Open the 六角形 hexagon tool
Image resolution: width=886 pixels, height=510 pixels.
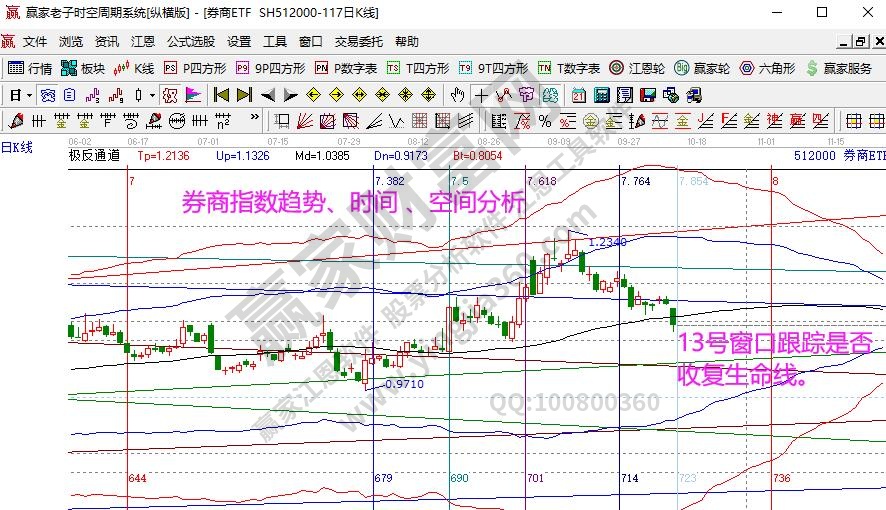(767, 68)
